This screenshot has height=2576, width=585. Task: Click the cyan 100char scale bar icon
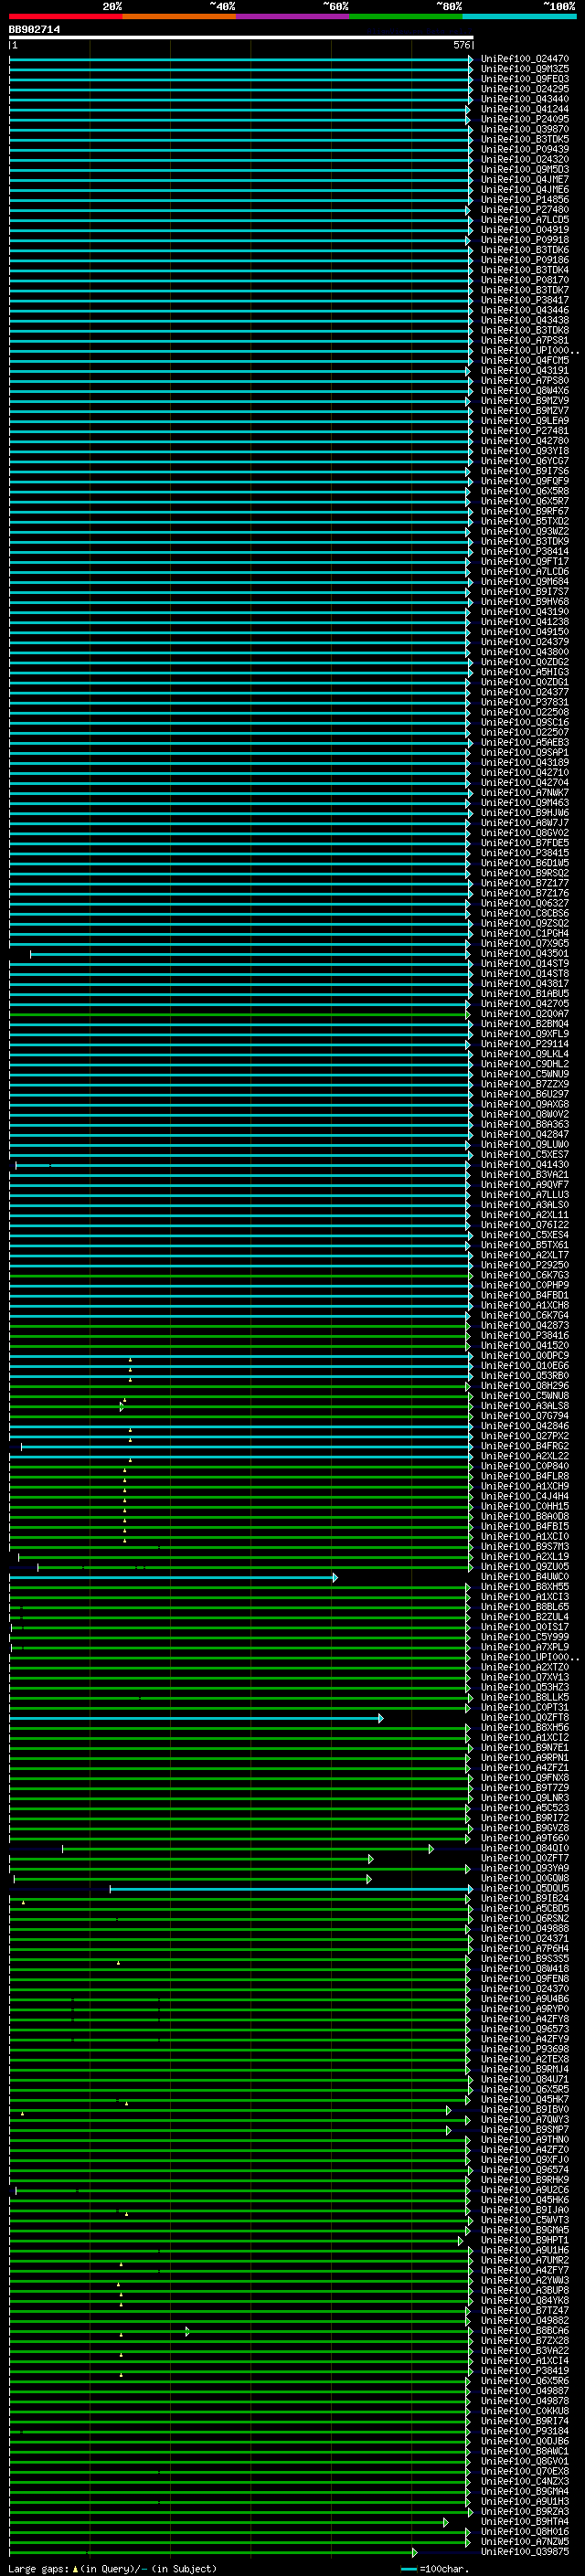tap(408, 2569)
